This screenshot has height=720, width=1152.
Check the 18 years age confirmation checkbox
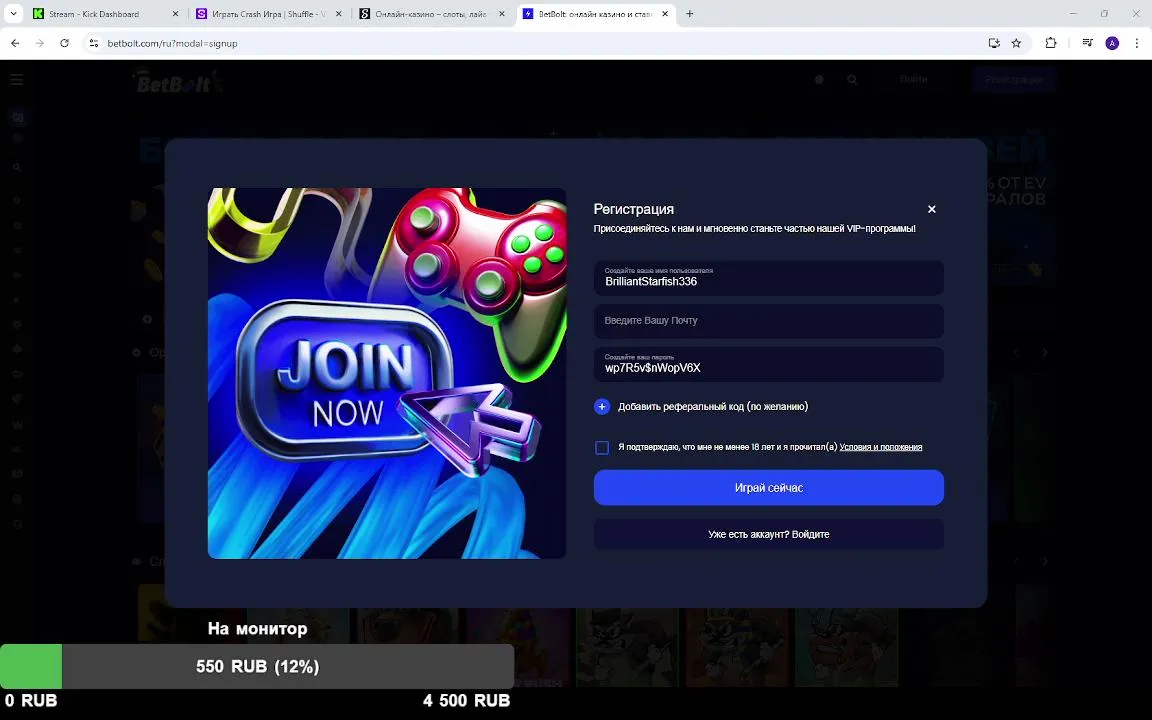(x=602, y=447)
